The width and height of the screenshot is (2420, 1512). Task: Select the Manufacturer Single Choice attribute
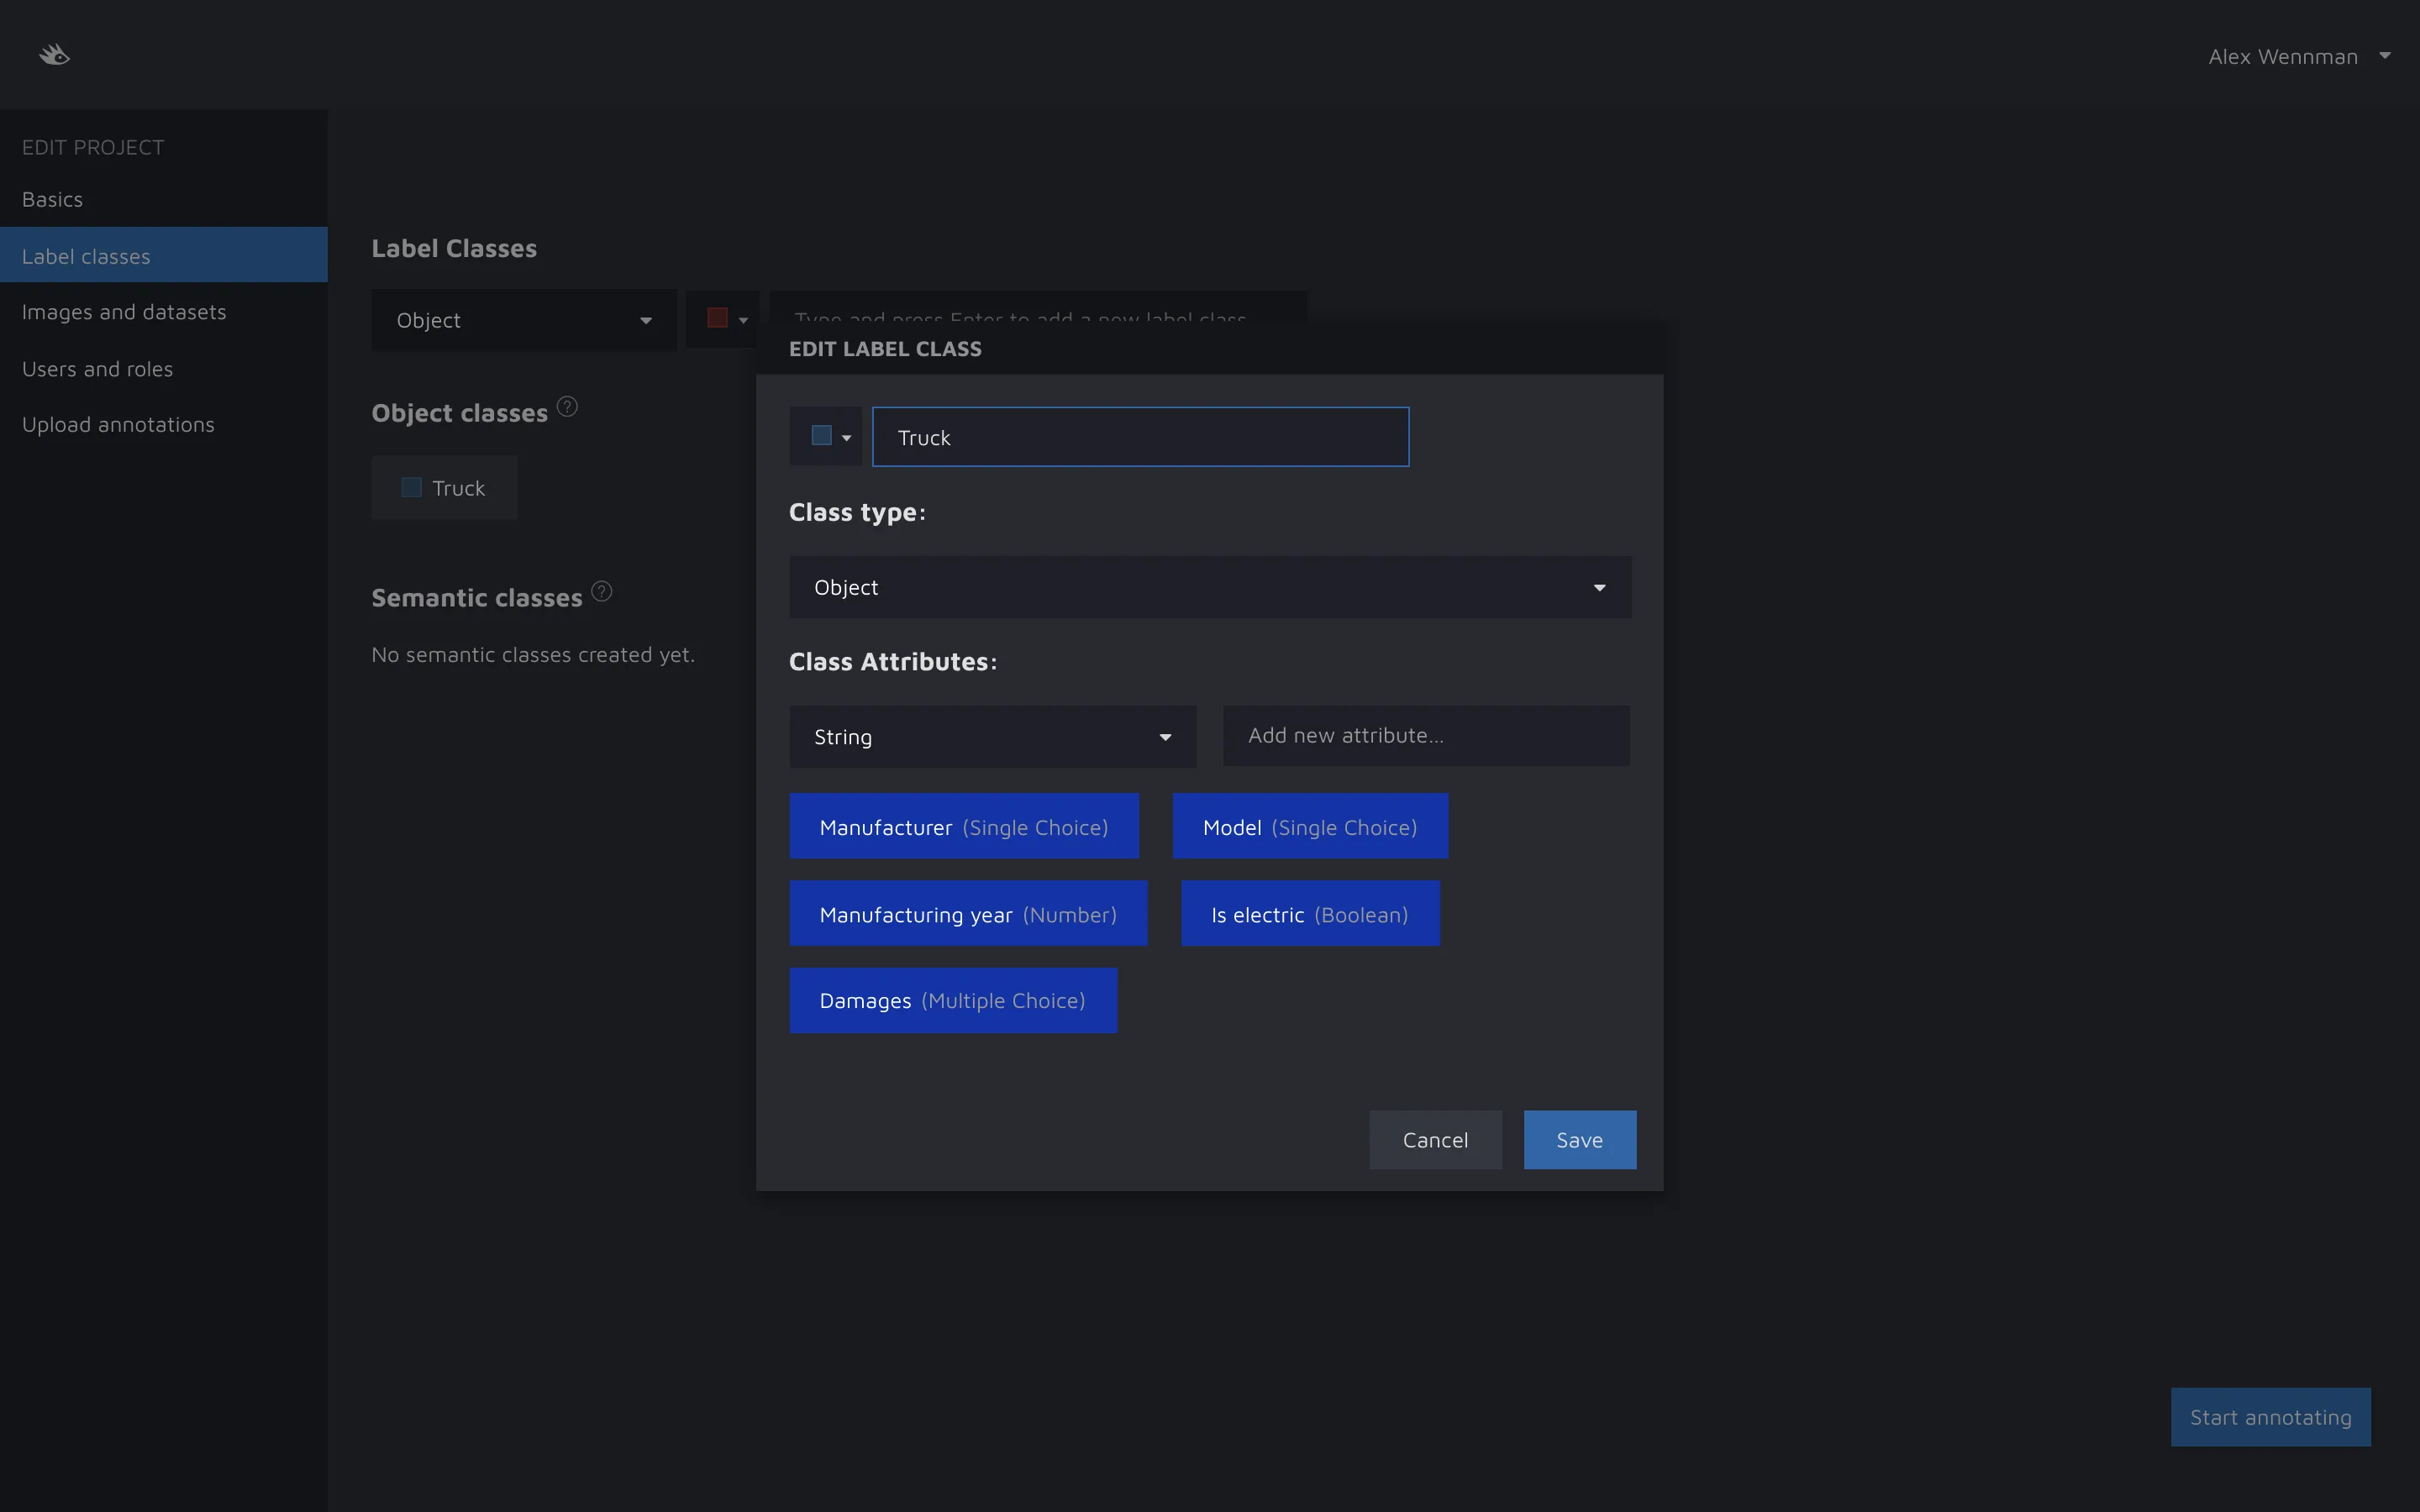pos(963,827)
